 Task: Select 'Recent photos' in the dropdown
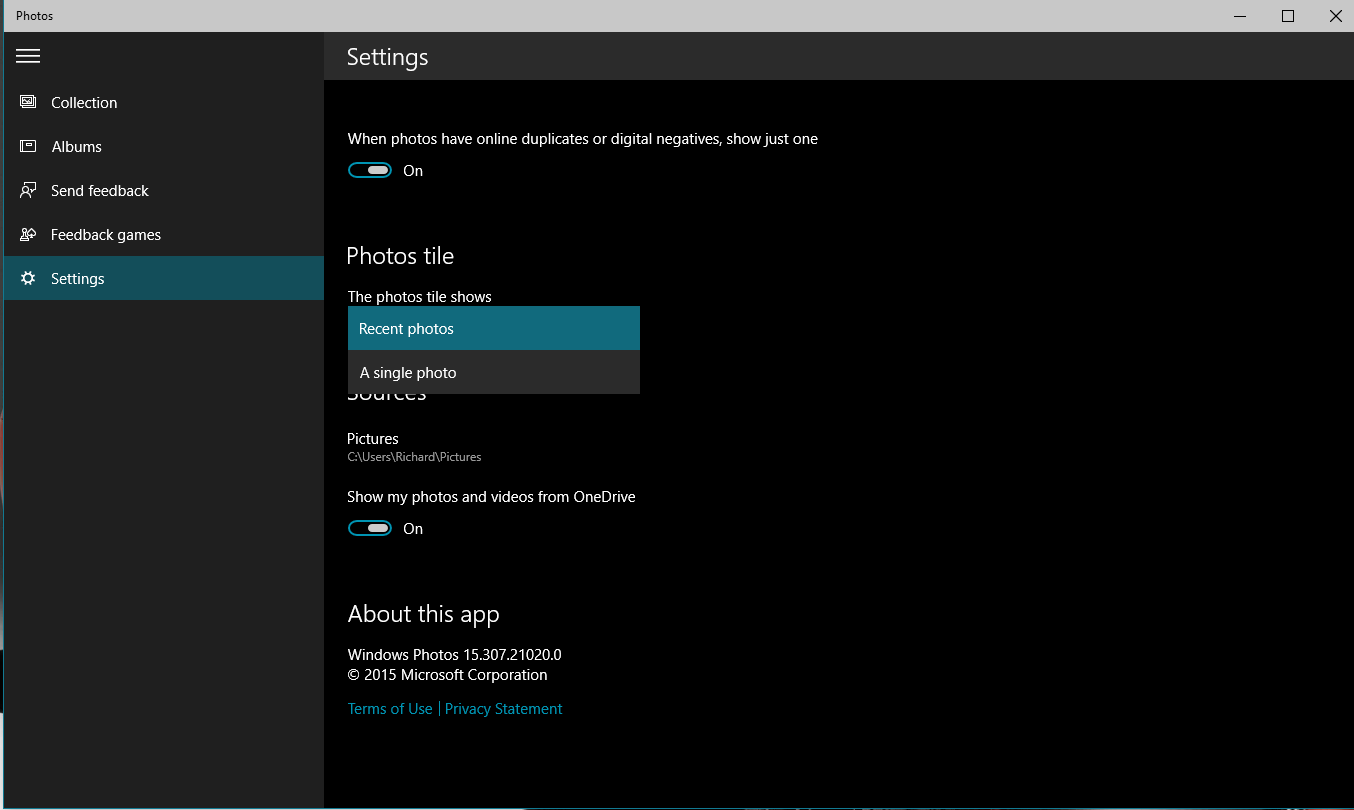point(493,328)
